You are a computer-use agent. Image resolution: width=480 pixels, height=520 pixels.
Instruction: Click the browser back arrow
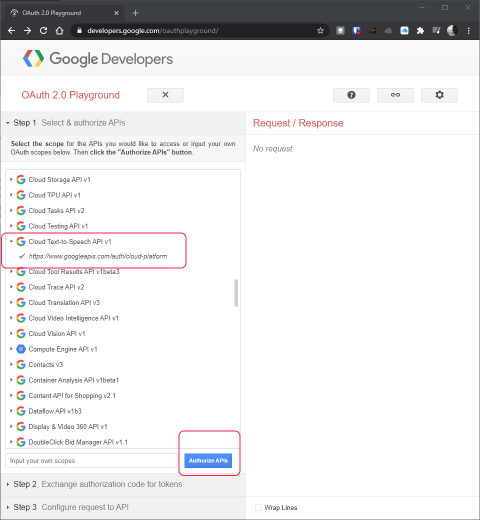tap(11, 31)
